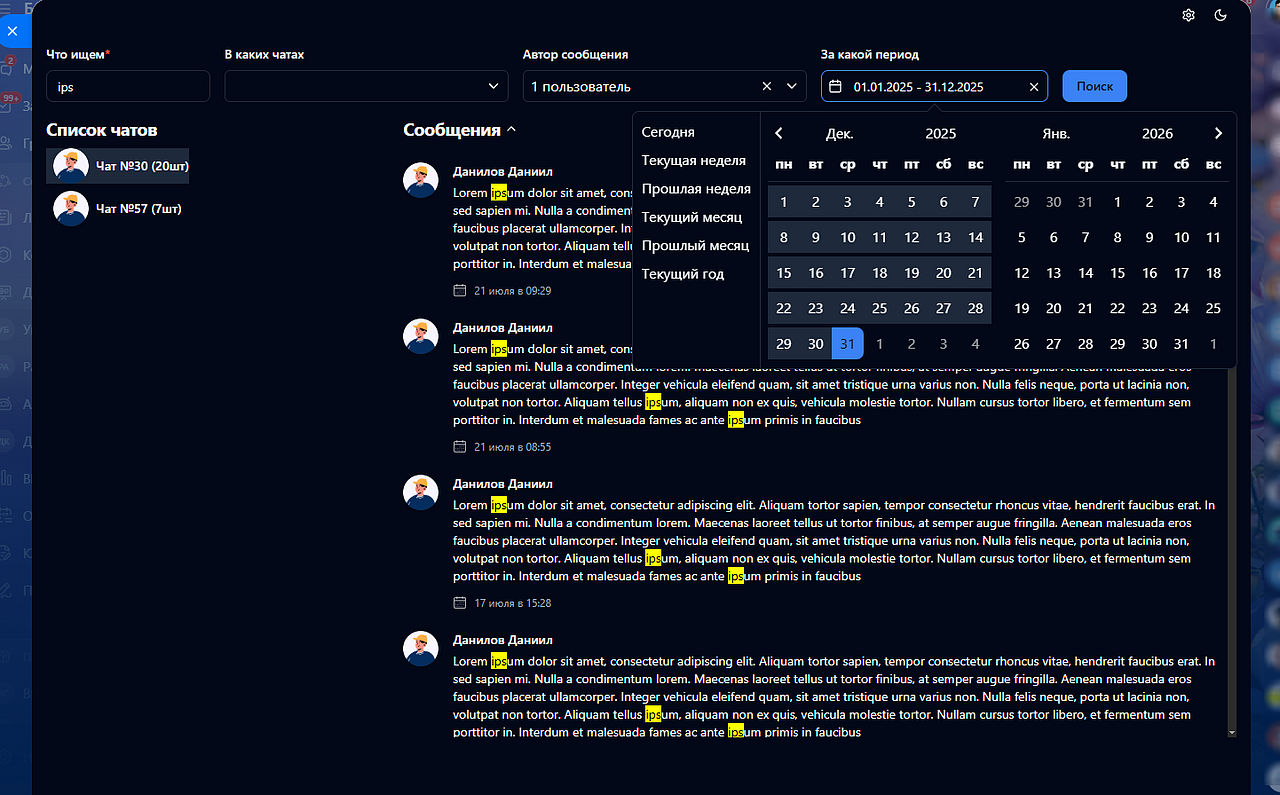Open chat 'Чат №30 (20шт)'

(118, 166)
